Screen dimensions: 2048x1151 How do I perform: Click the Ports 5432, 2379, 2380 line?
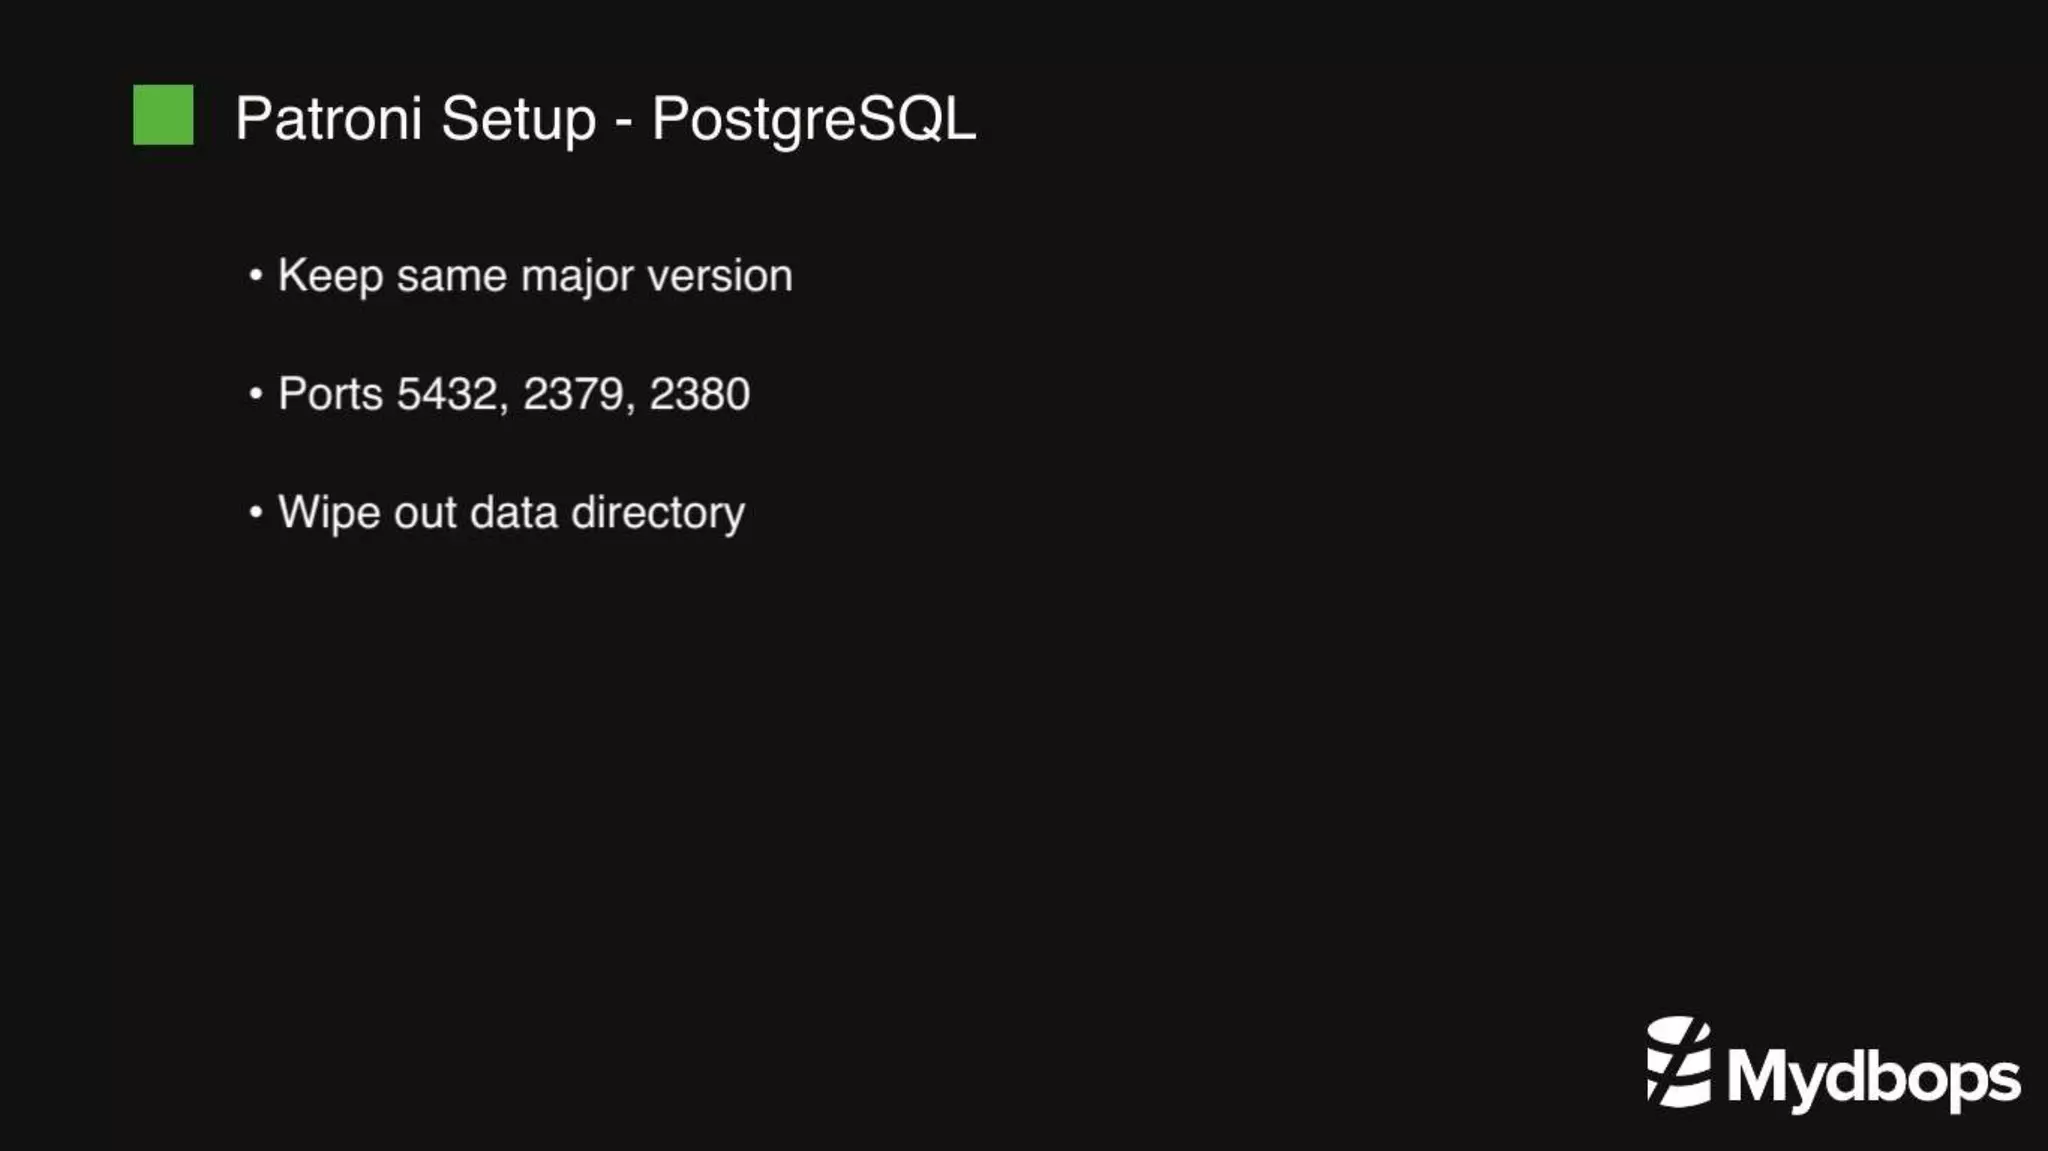pyautogui.click(x=499, y=394)
